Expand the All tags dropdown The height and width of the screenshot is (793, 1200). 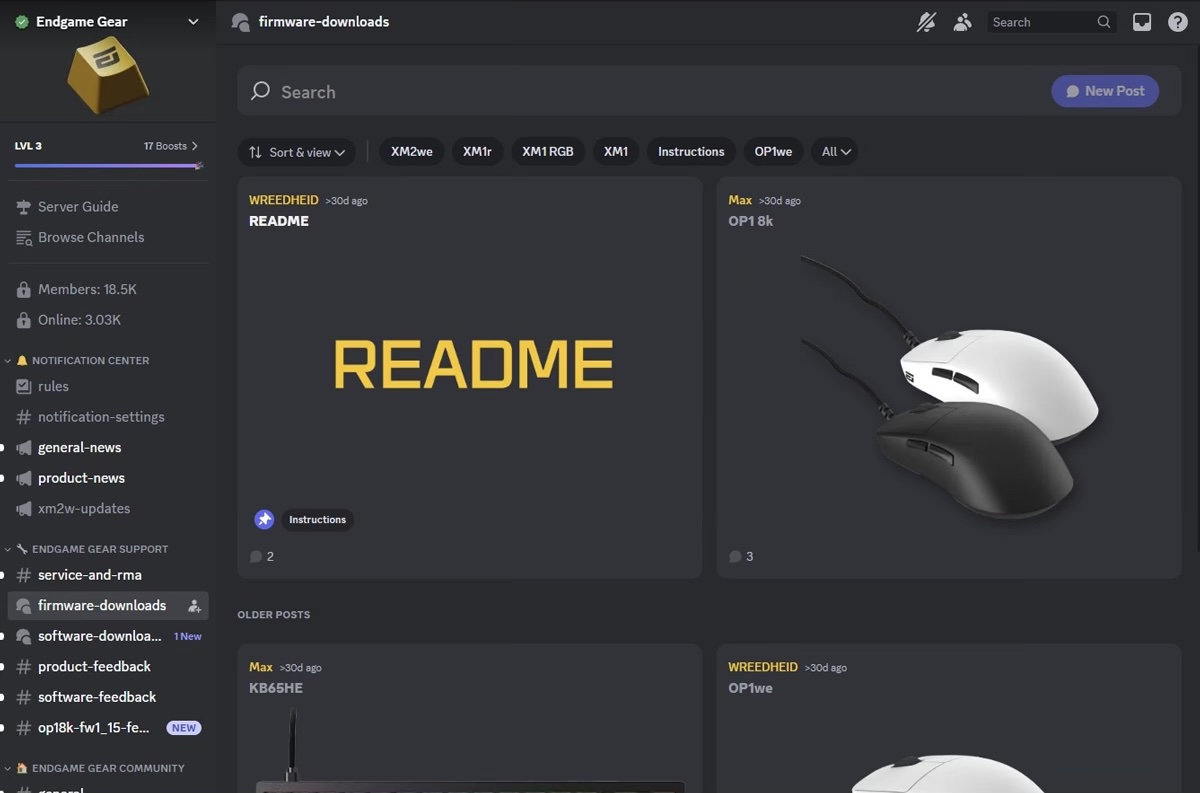pos(836,152)
